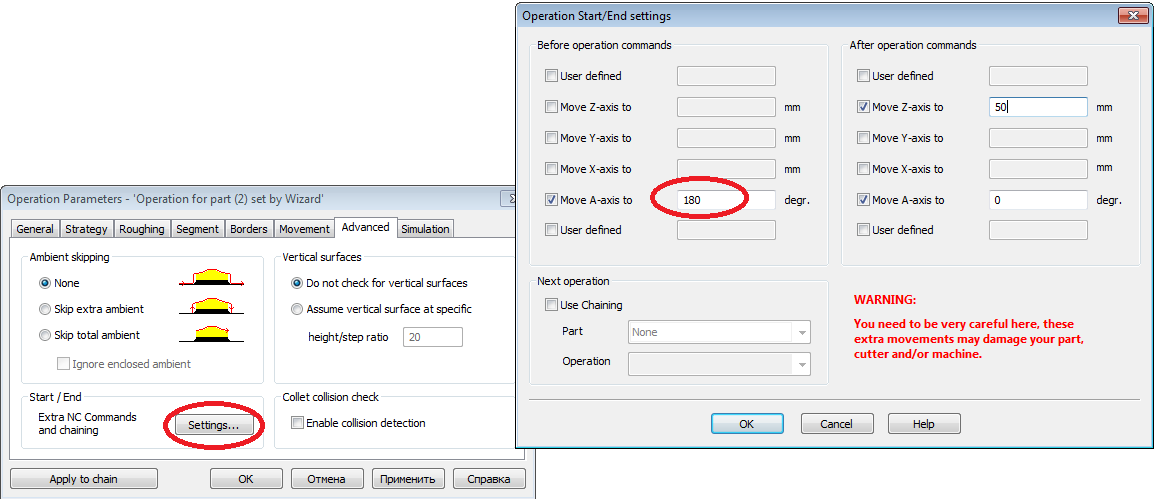Toggle Enable collision detection checkbox
The width and height of the screenshot is (1154, 499).
click(x=297, y=423)
